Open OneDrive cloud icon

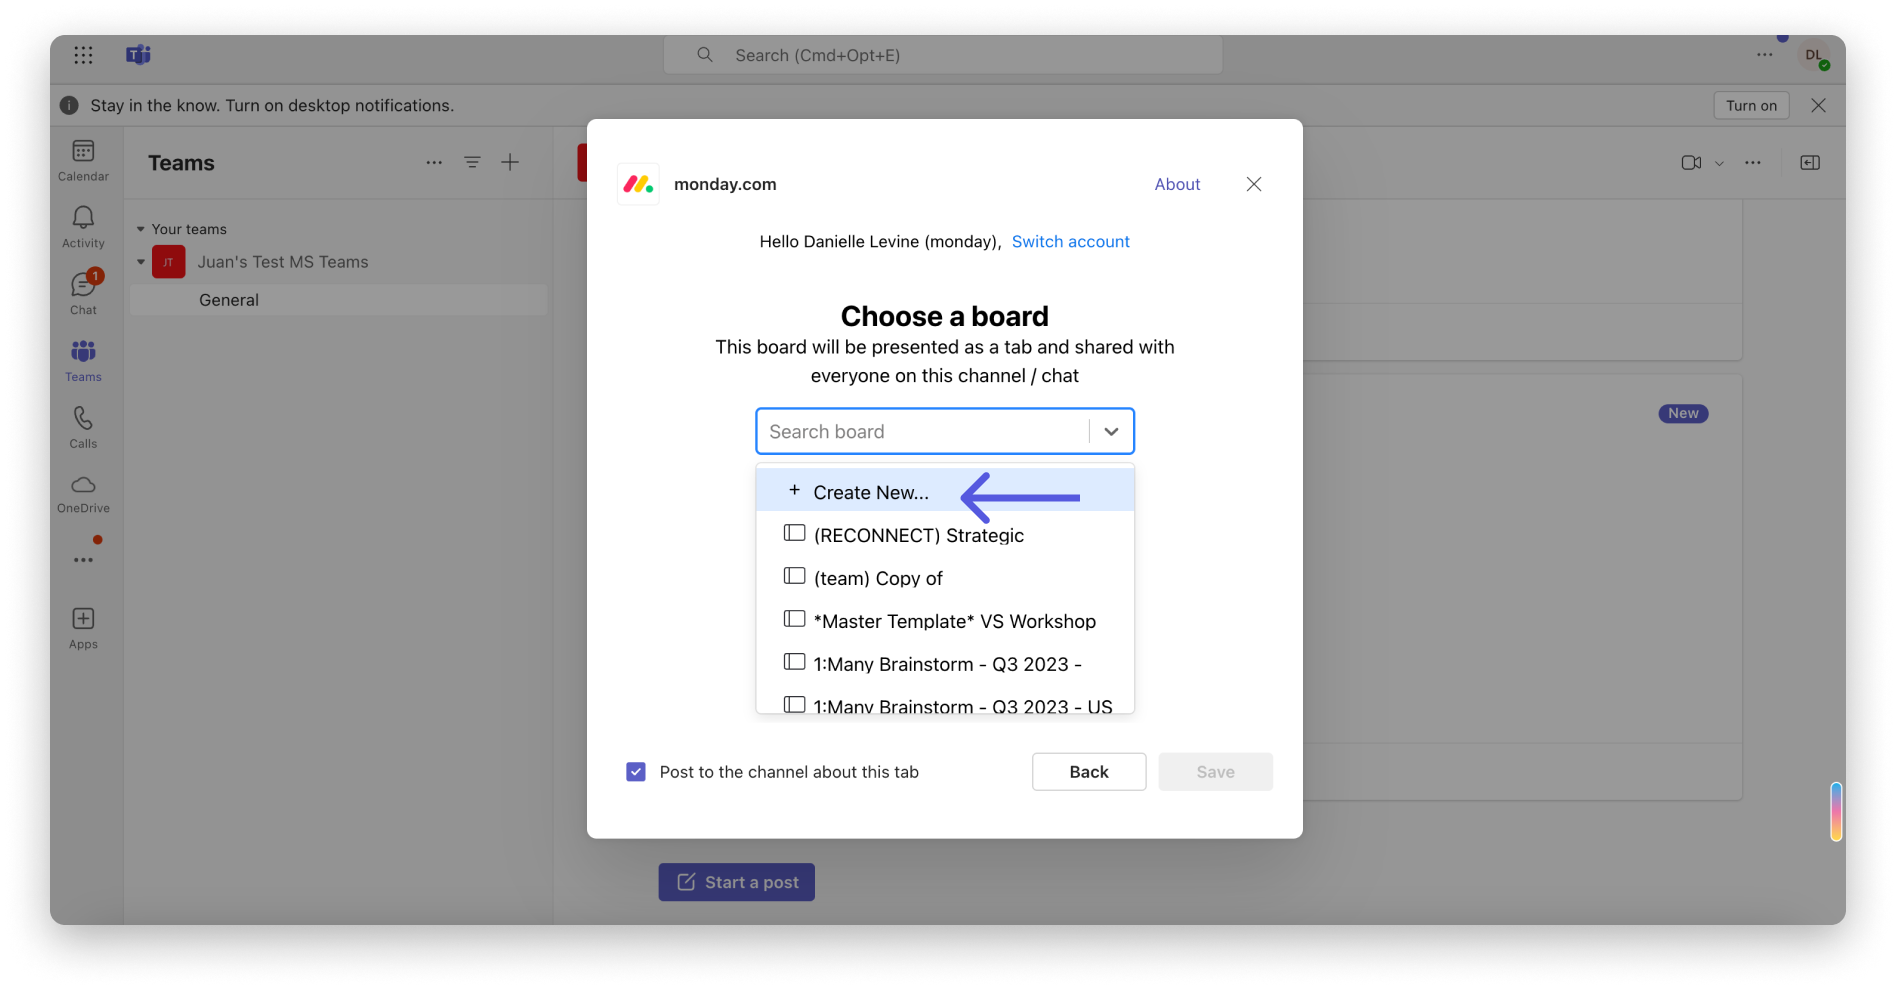84,495
